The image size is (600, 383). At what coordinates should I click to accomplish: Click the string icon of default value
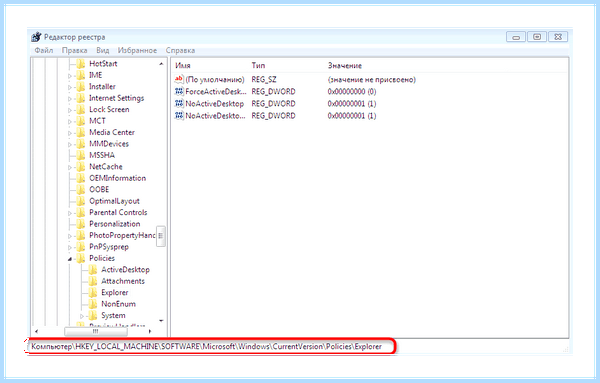pyautogui.click(x=179, y=79)
